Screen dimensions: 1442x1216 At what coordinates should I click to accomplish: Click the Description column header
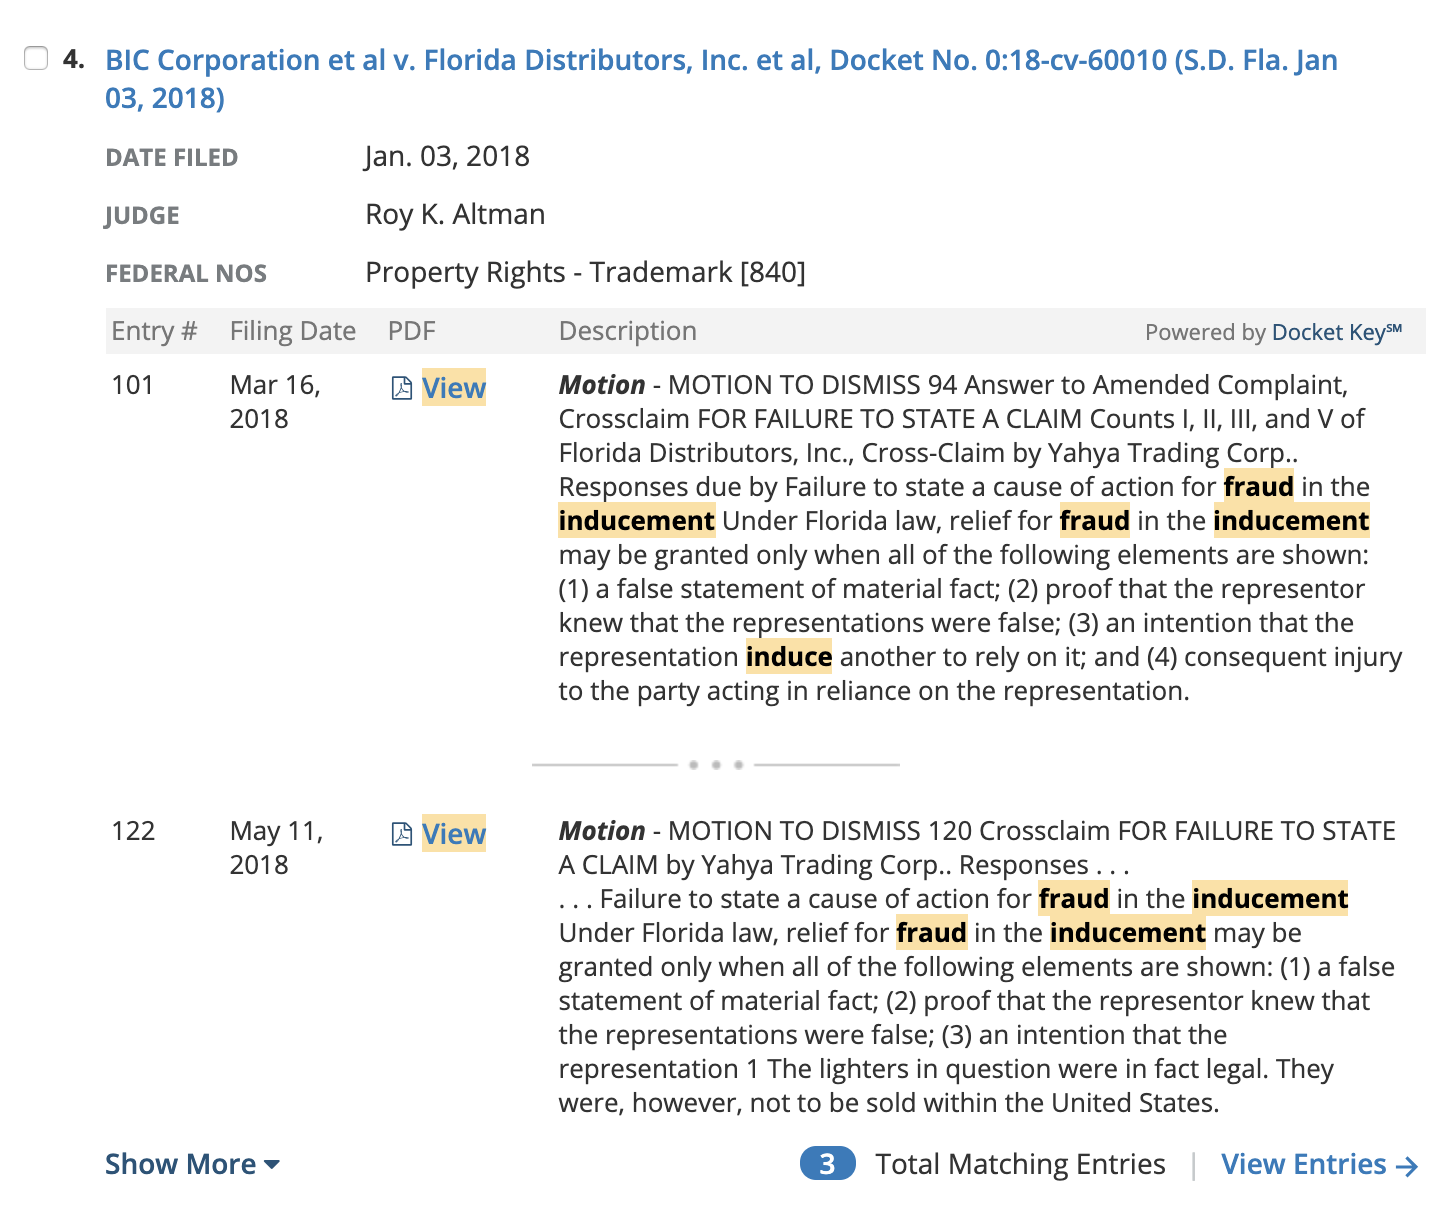(x=628, y=331)
